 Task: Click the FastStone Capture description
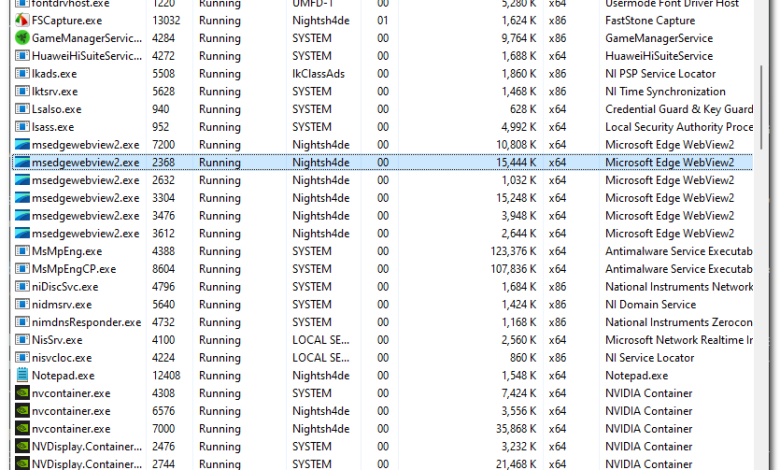click(650, 21)
